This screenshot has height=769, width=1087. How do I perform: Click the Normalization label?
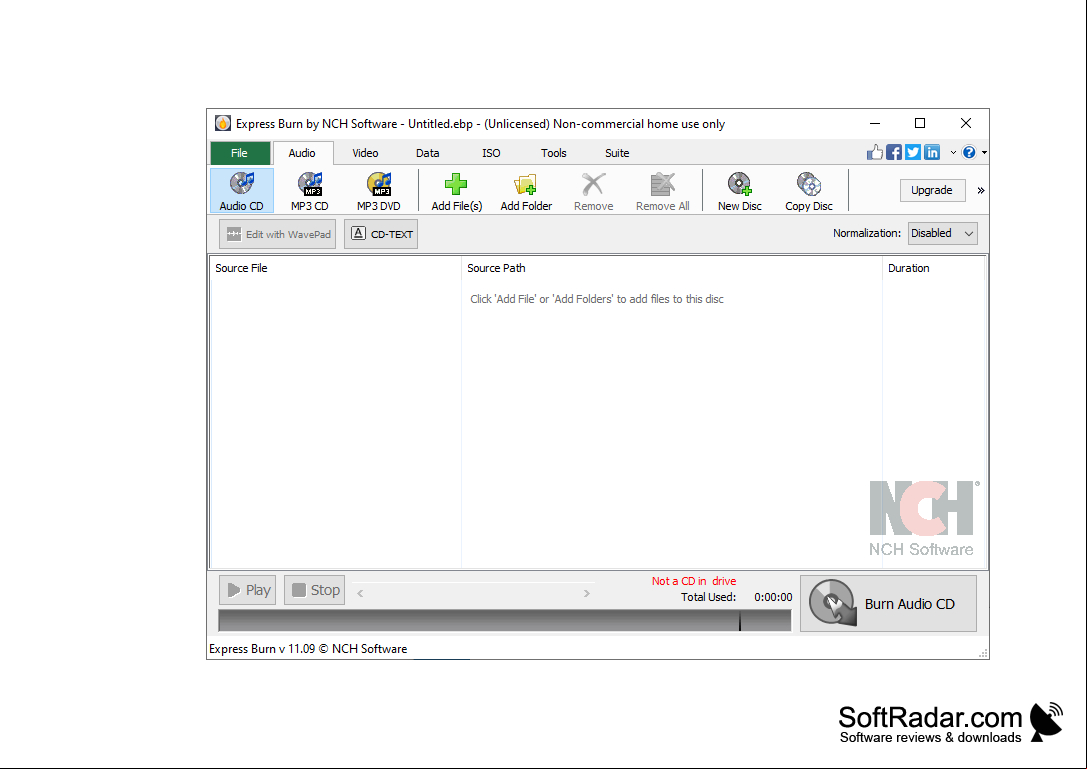pyautogui.click(x=867, y=233)
